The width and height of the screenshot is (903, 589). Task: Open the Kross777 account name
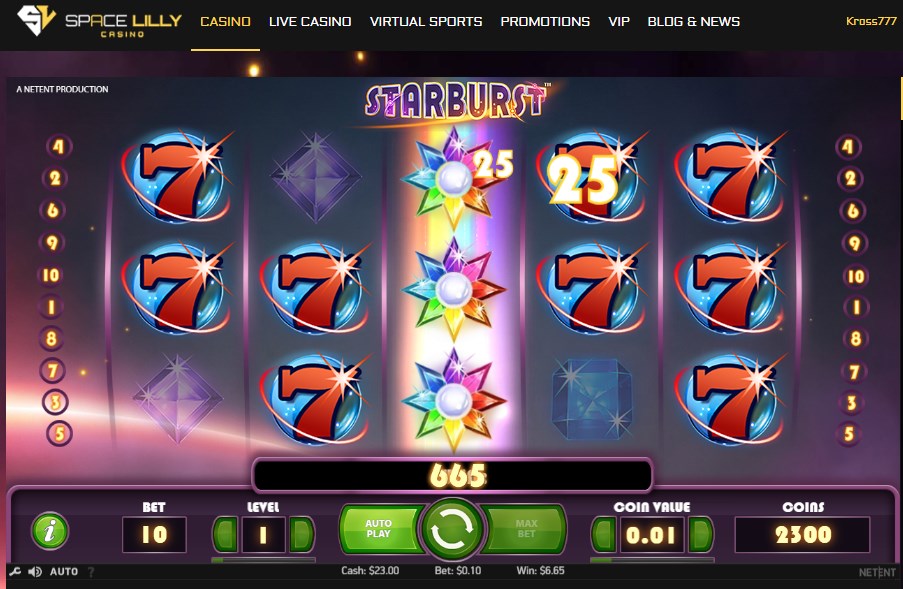point(871,21)
